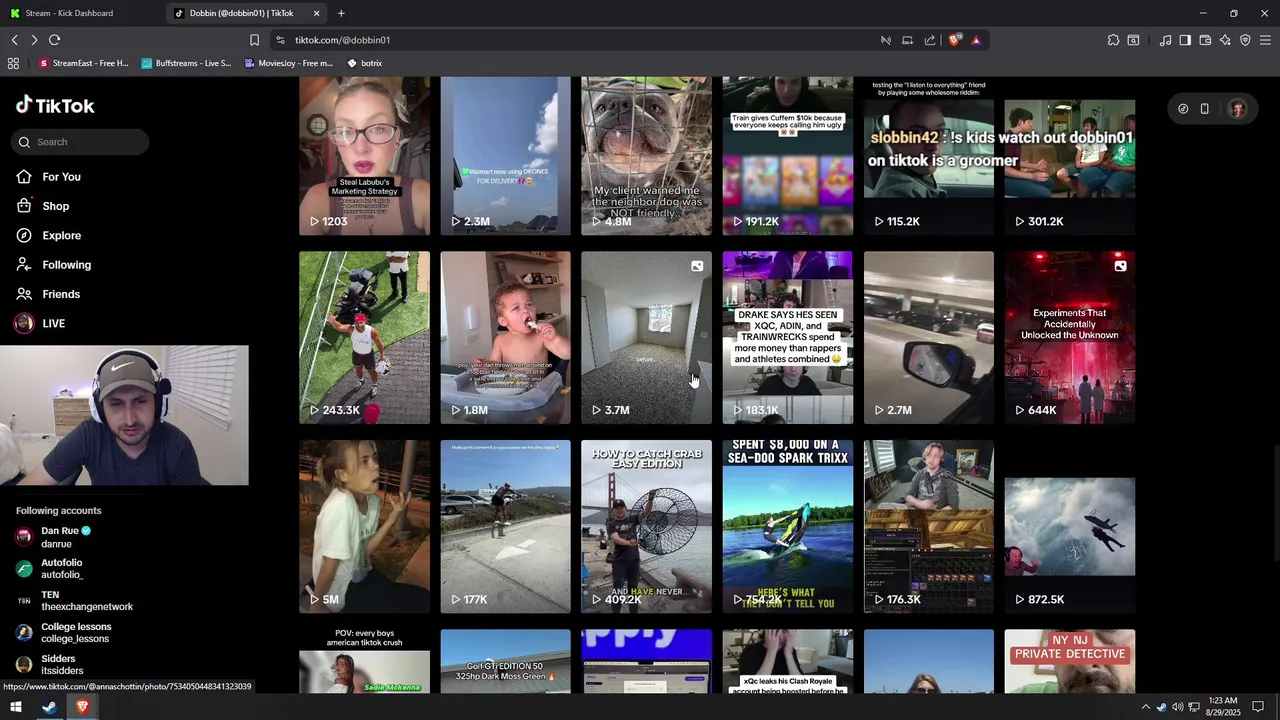Open Leo AI sparkle icon
The height and width of the screenshot is (720, 1280).
point(1225,40)
